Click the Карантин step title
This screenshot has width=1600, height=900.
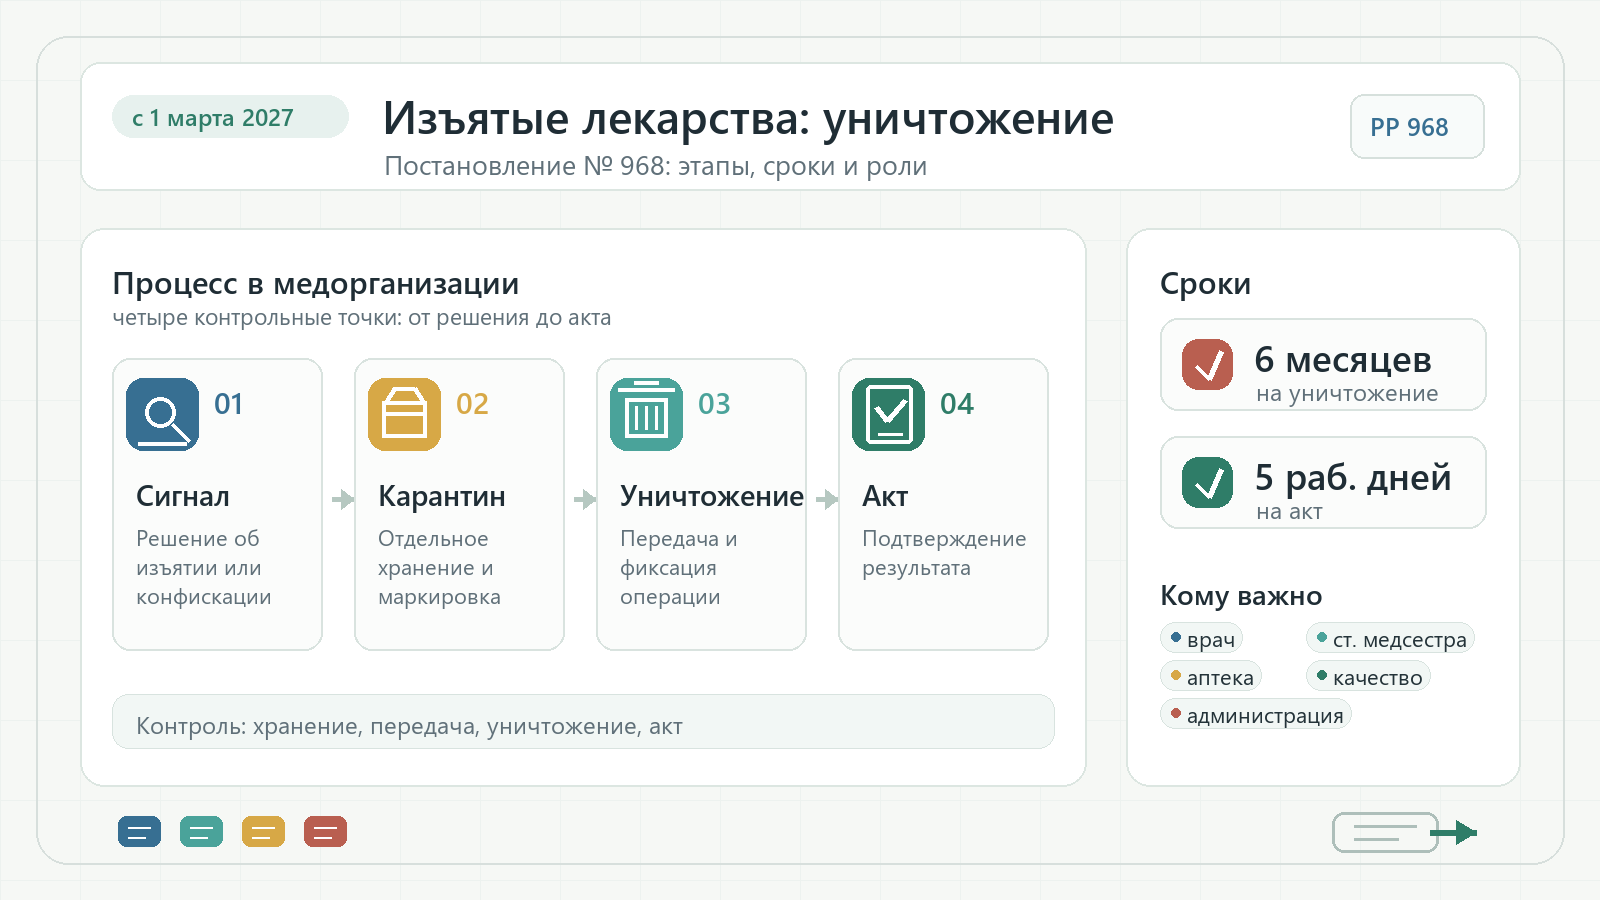pyautogui.click(x=442, y=496)
